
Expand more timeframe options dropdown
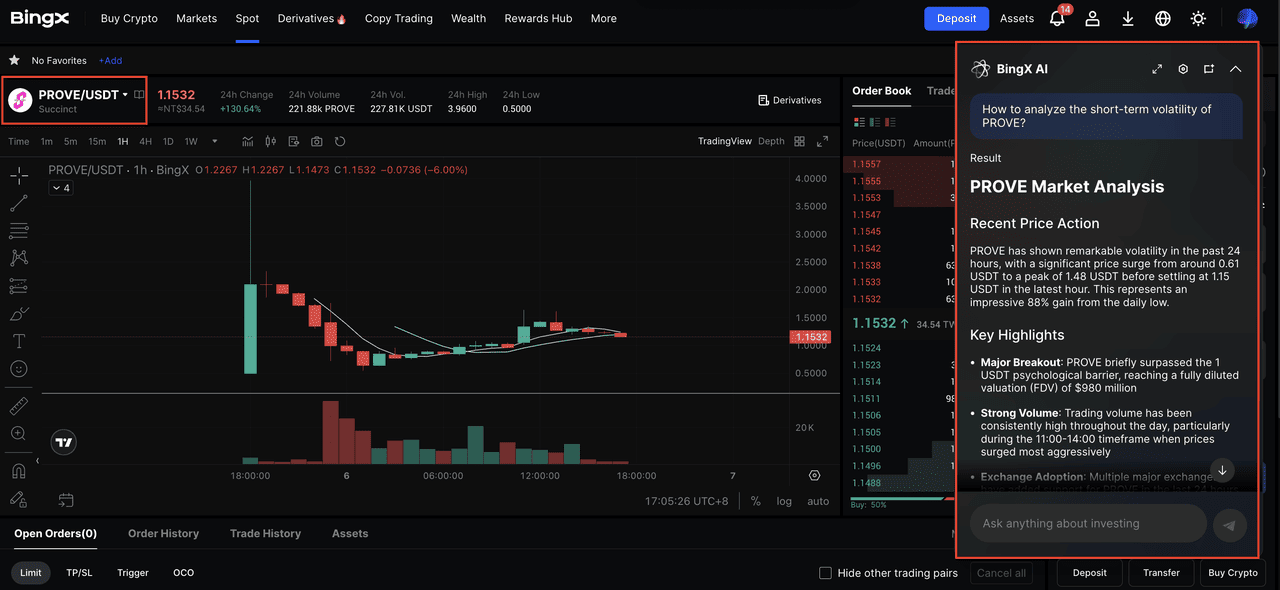click(215, 141)
